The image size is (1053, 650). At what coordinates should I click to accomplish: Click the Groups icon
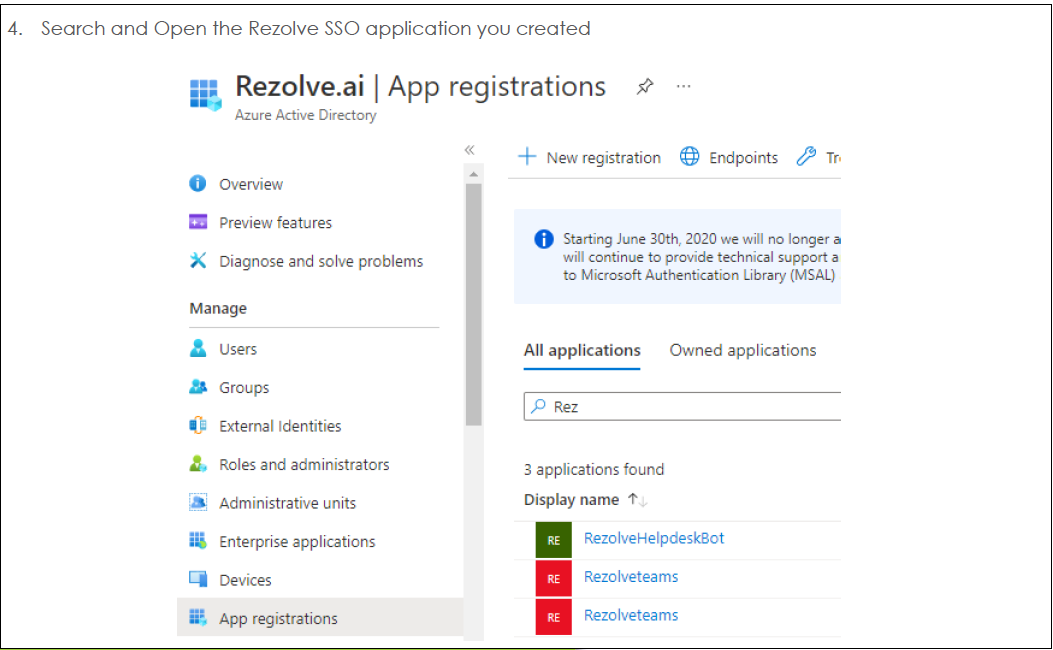pos(197,386)
